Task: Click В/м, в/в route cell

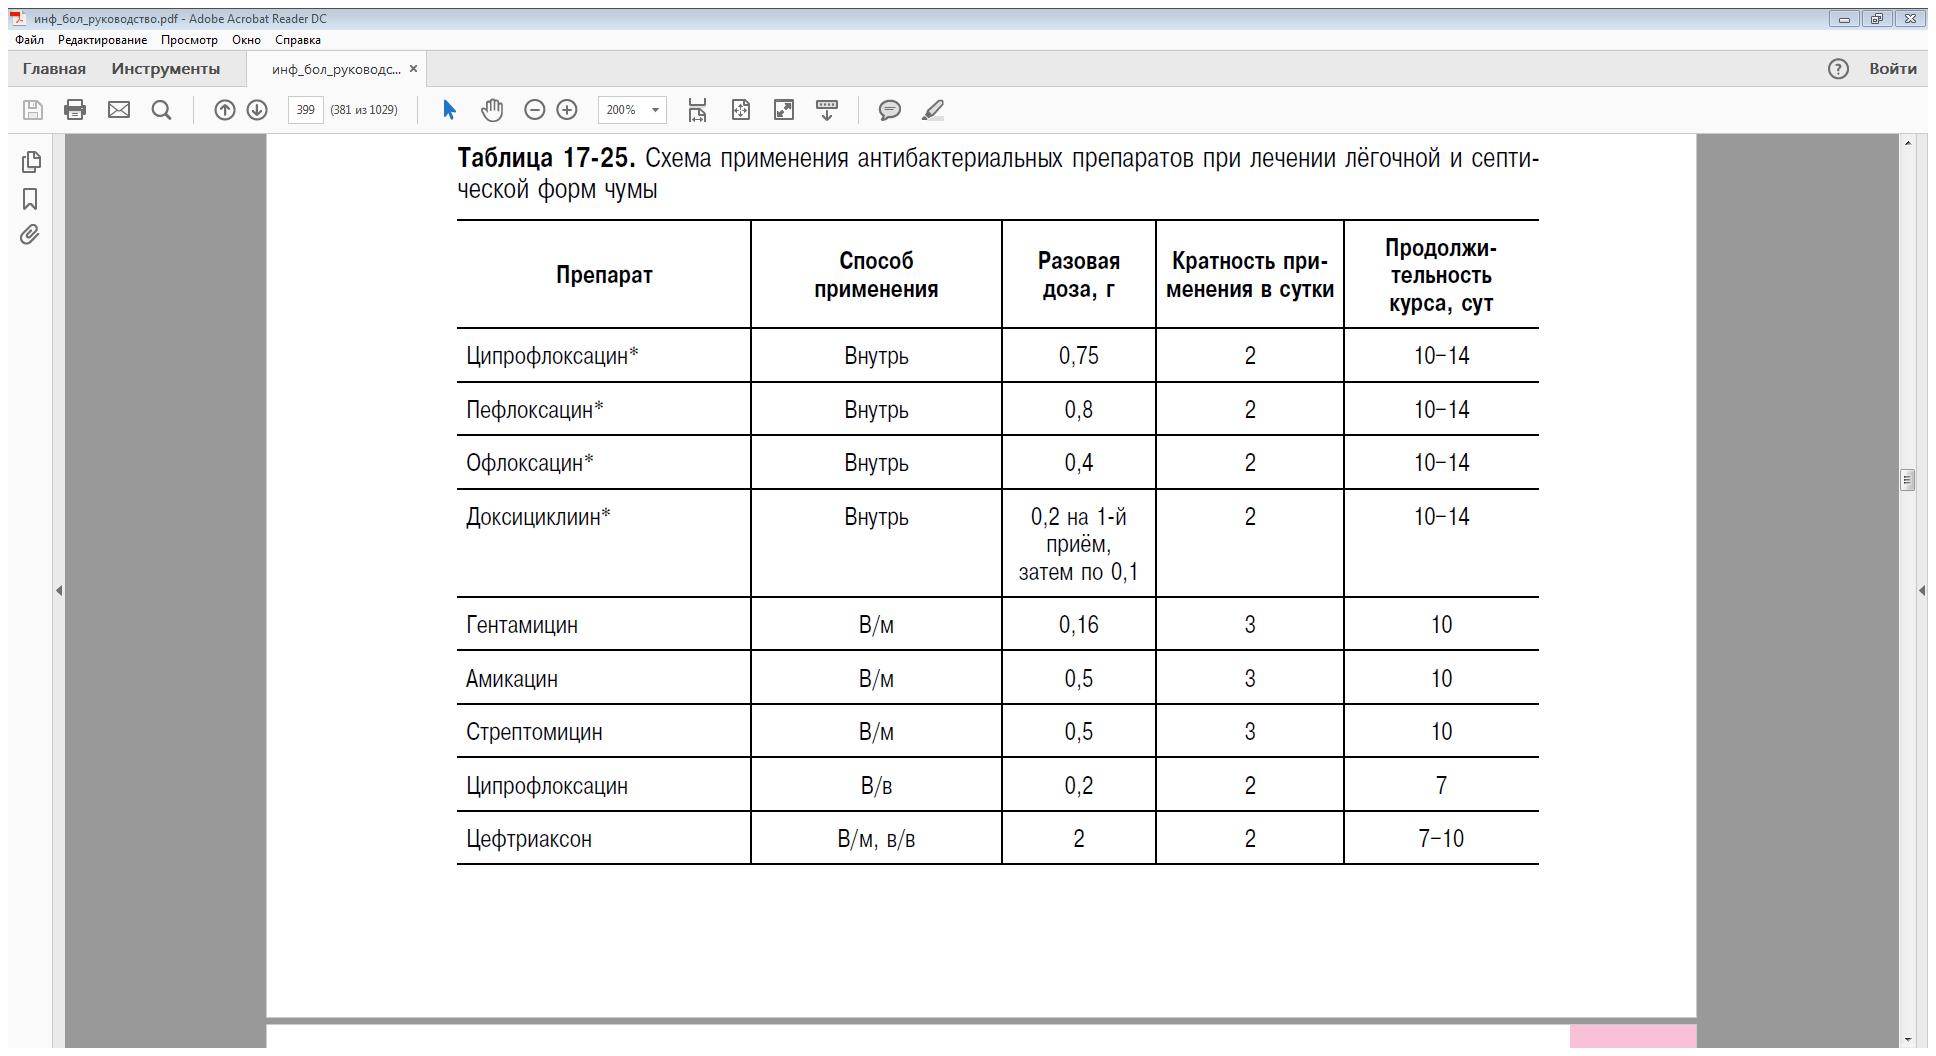Action: 876,839
